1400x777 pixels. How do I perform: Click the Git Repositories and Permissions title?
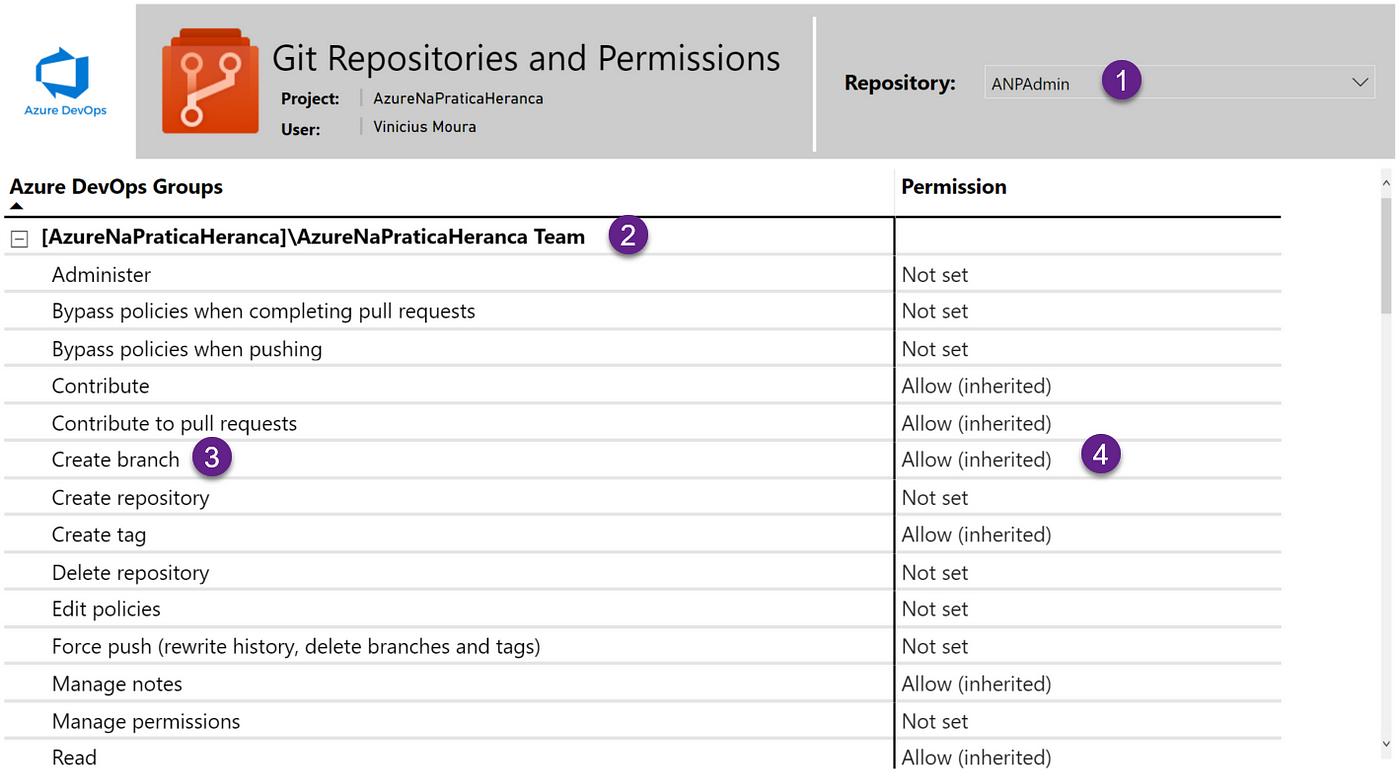coord(526,58)
